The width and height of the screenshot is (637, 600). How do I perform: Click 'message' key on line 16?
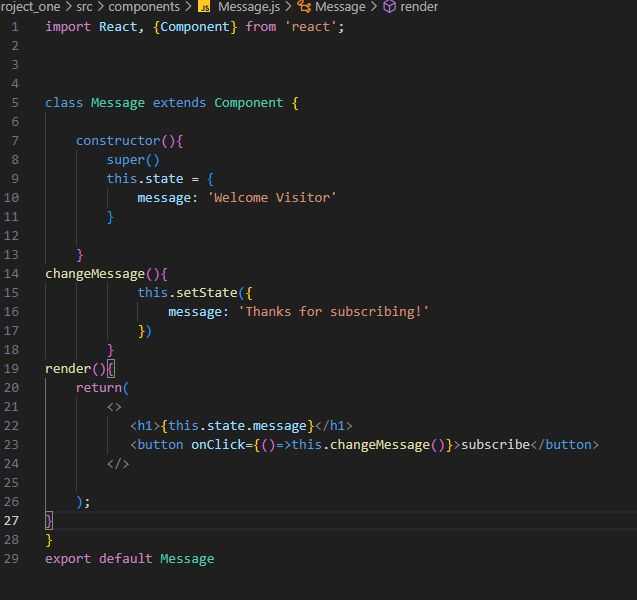(195, 312)
